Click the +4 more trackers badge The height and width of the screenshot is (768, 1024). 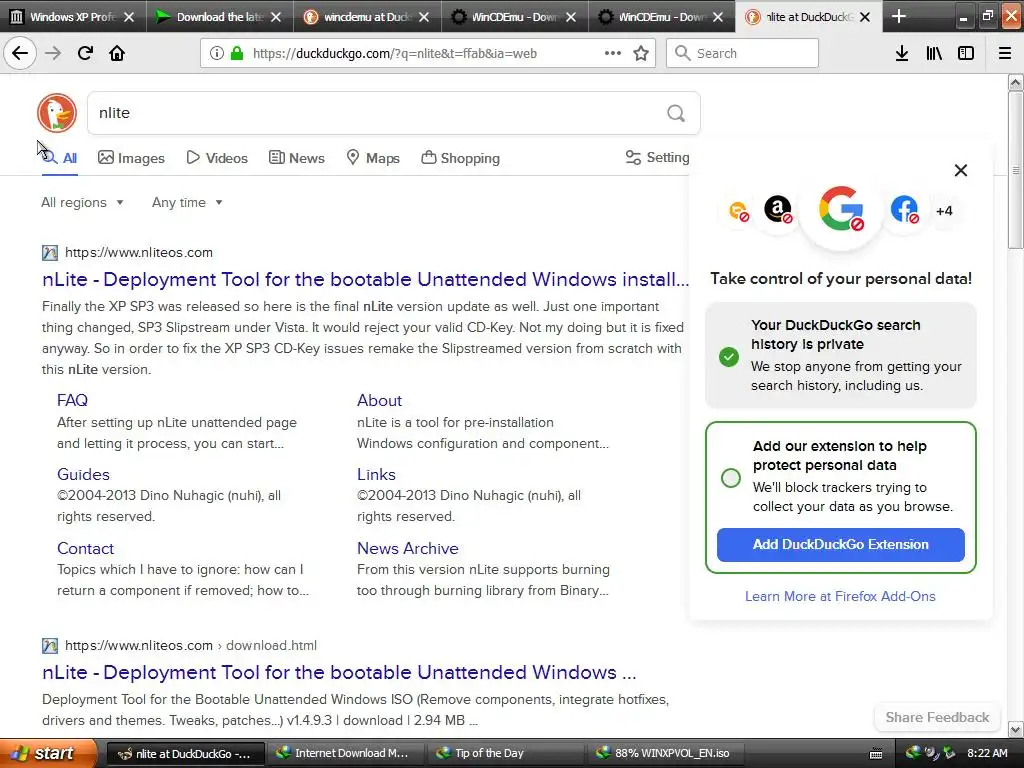944,211
